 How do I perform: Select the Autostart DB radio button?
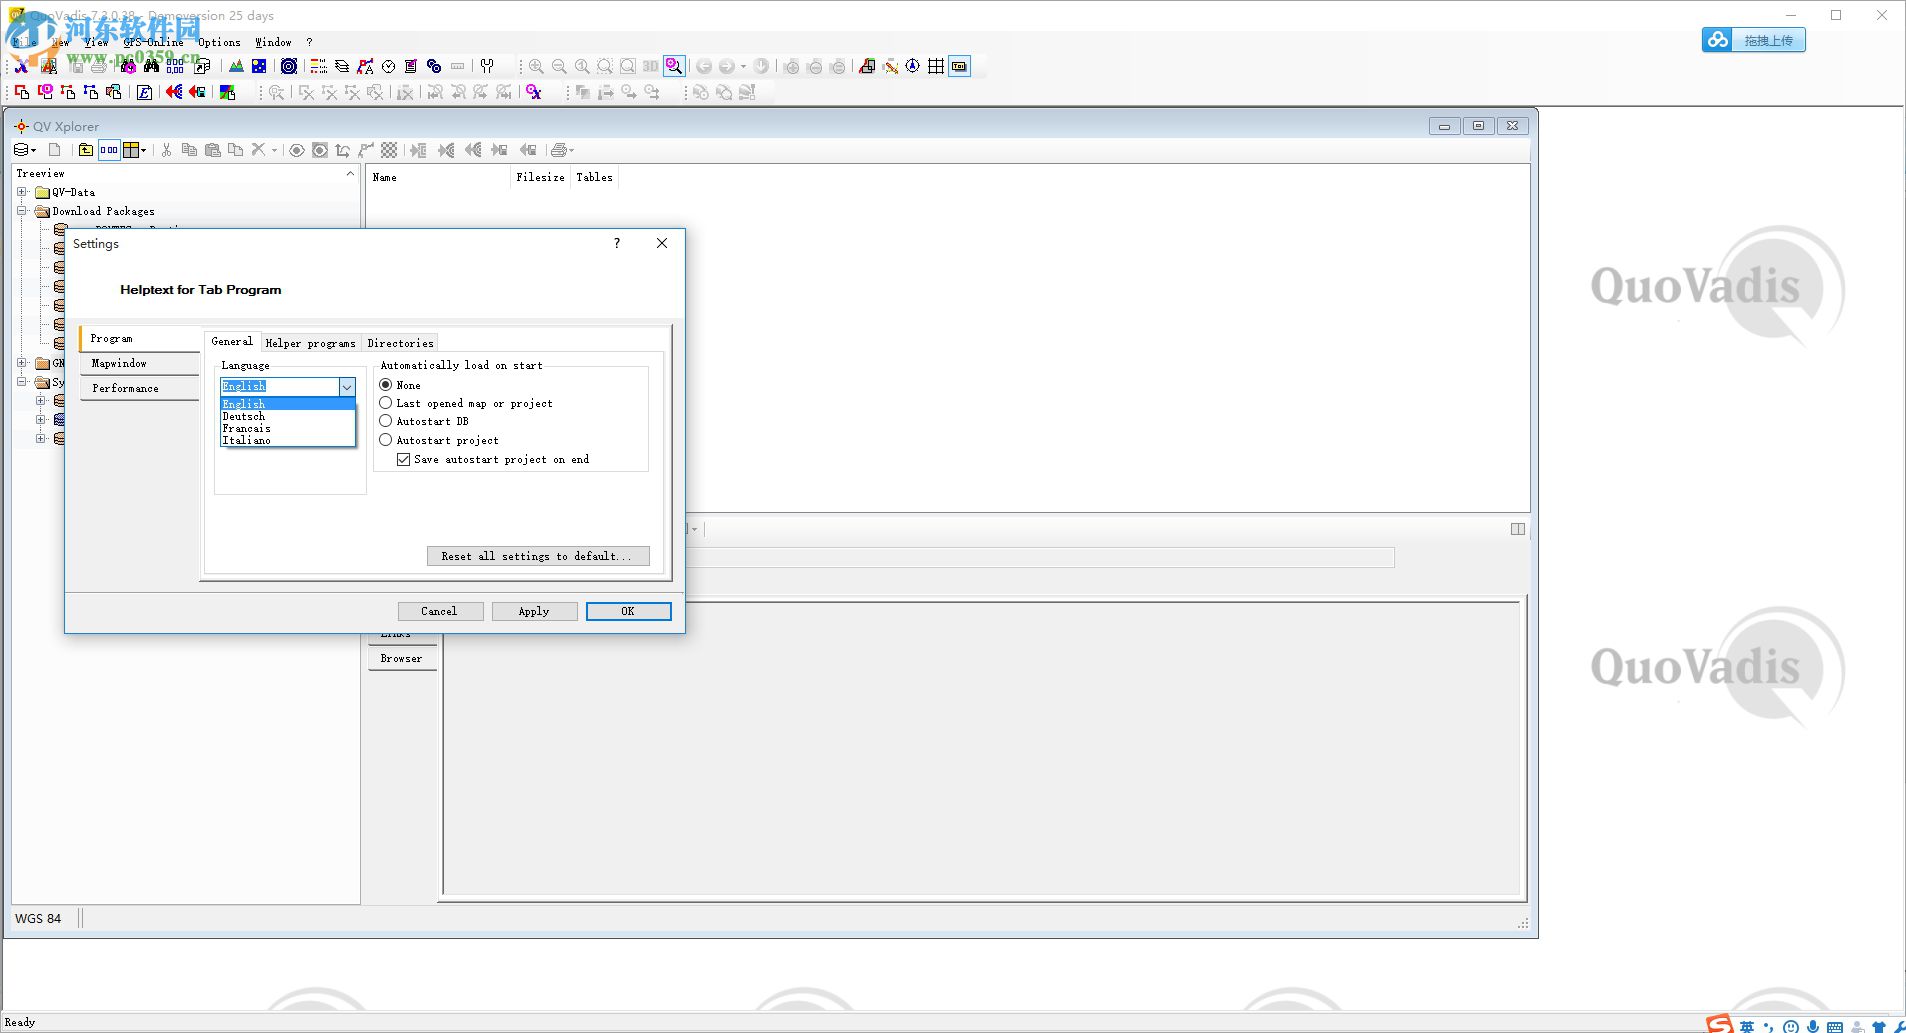tap(387, 421)
